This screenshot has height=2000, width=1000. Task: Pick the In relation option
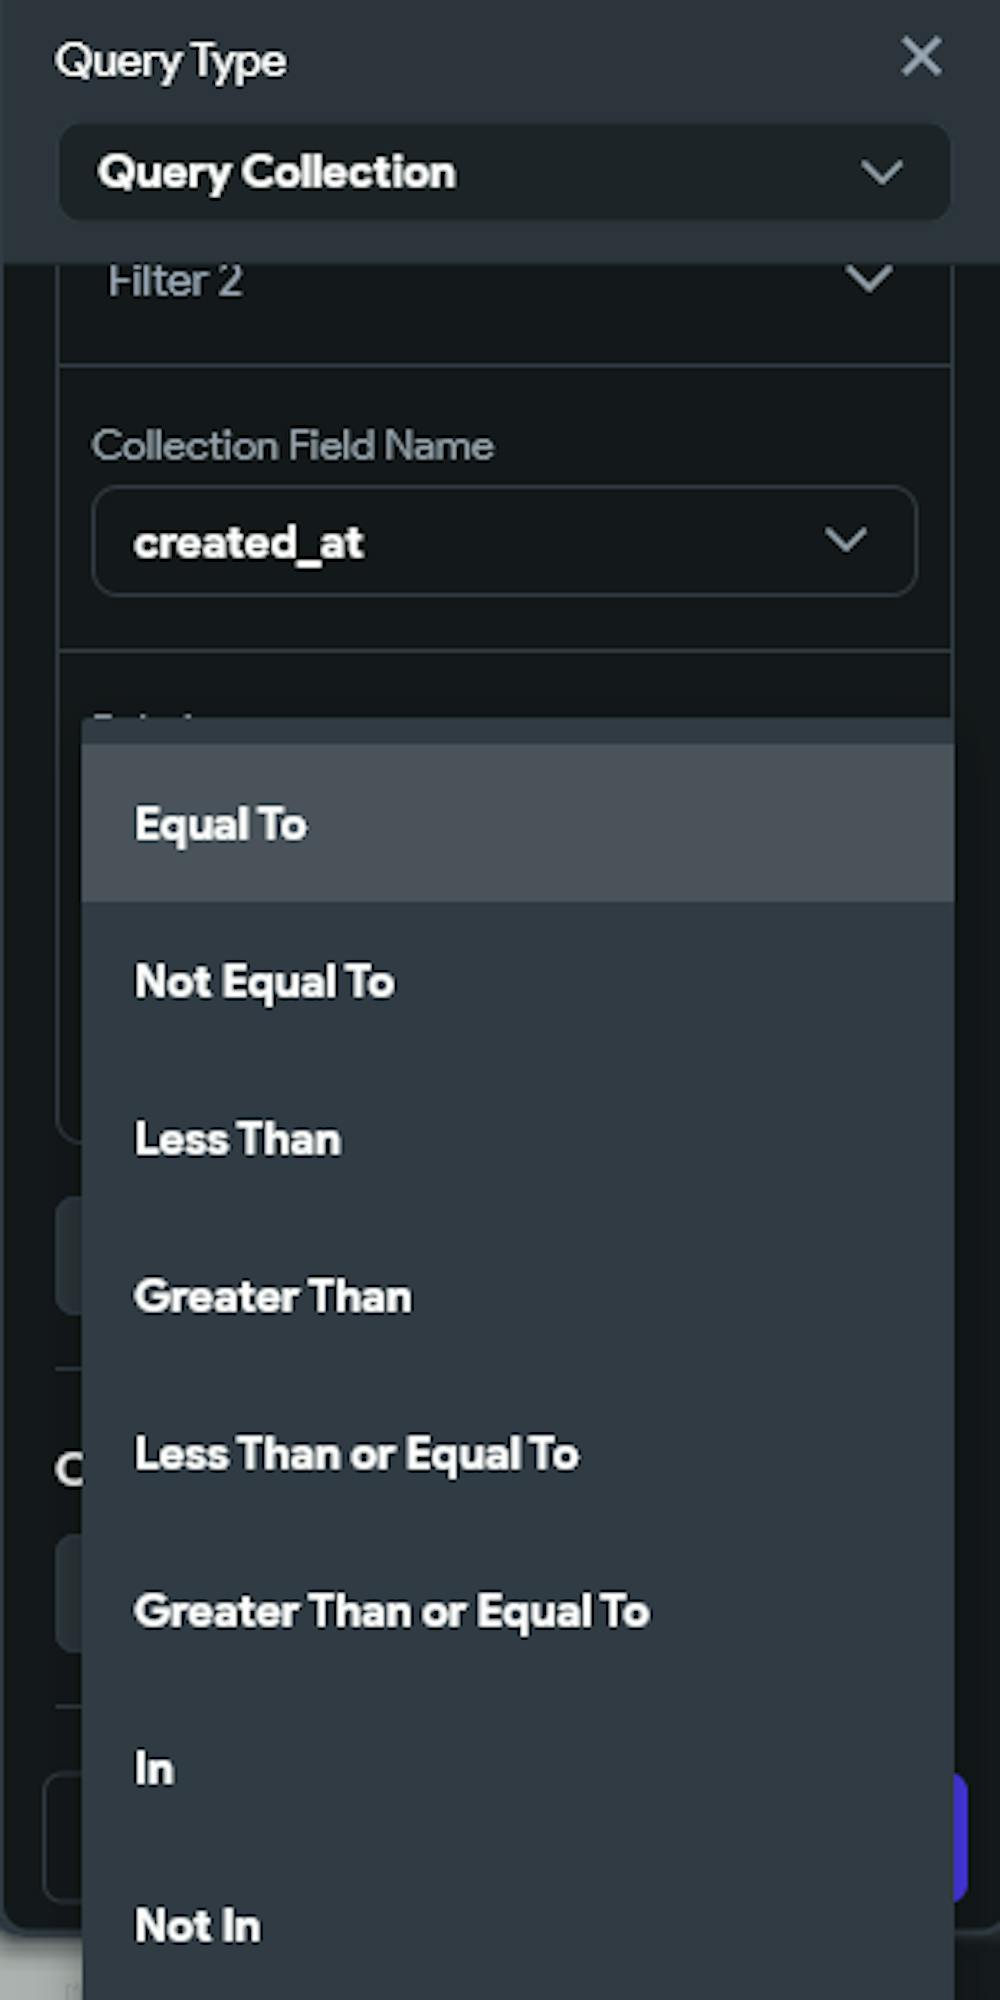point(155,1769)
